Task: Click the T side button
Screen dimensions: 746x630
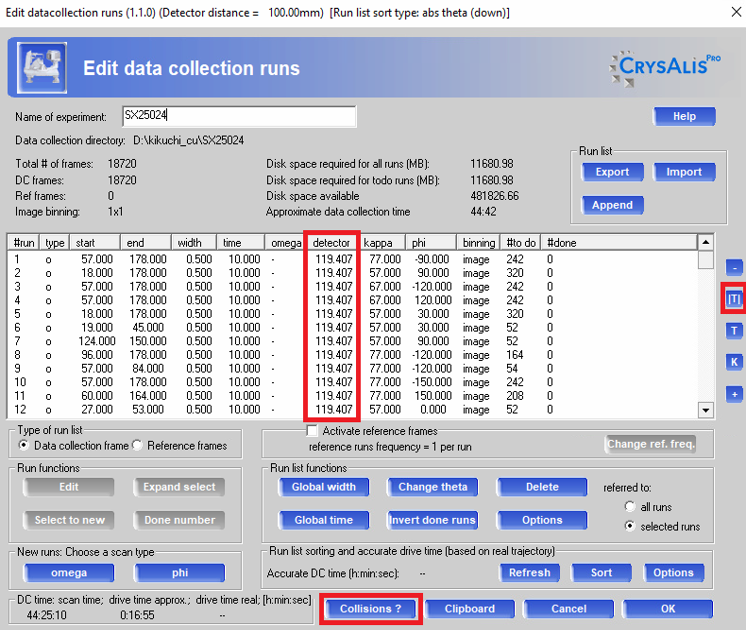Action: pos(734,330)
